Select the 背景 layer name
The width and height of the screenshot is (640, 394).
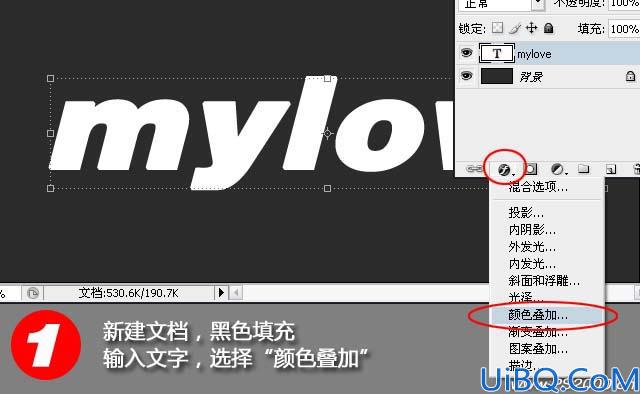coord(531,77)
